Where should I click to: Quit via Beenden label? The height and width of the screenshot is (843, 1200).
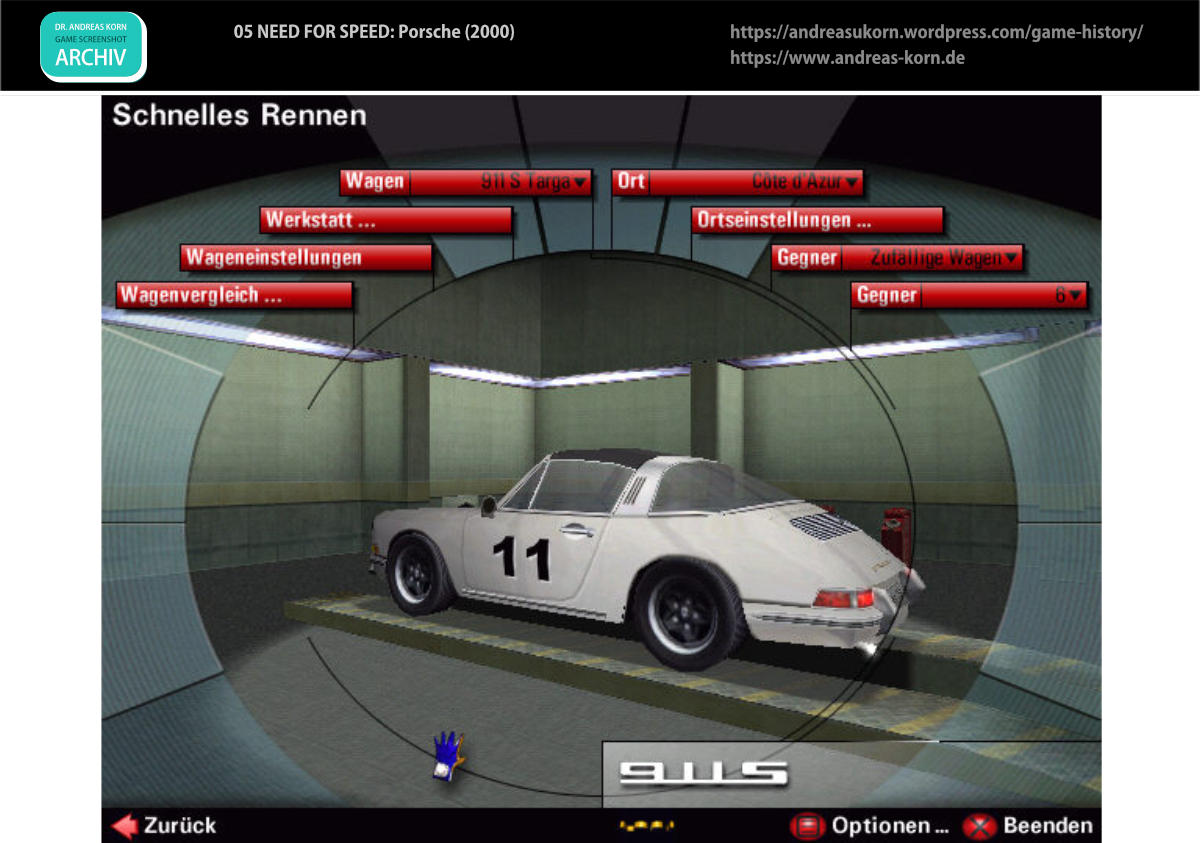(x=1047, y=826)
